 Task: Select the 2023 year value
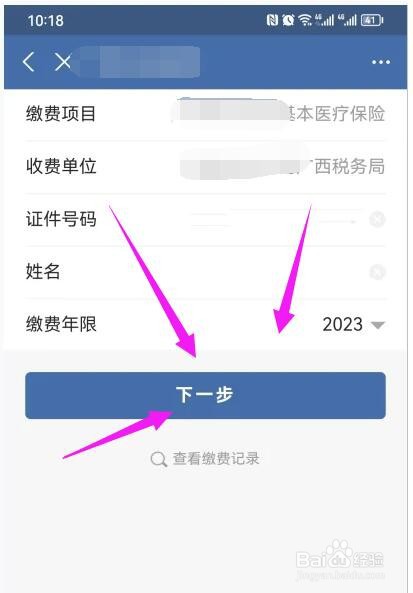click(x=342, y=324)
